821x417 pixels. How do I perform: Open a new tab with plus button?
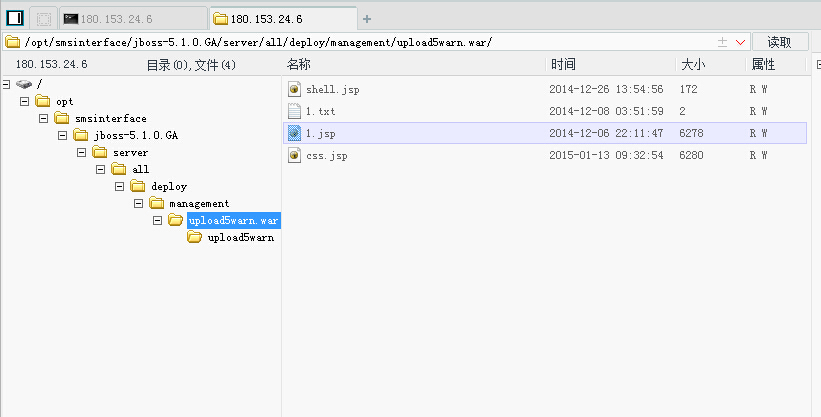pyautogui.click(x=367, y=19)
